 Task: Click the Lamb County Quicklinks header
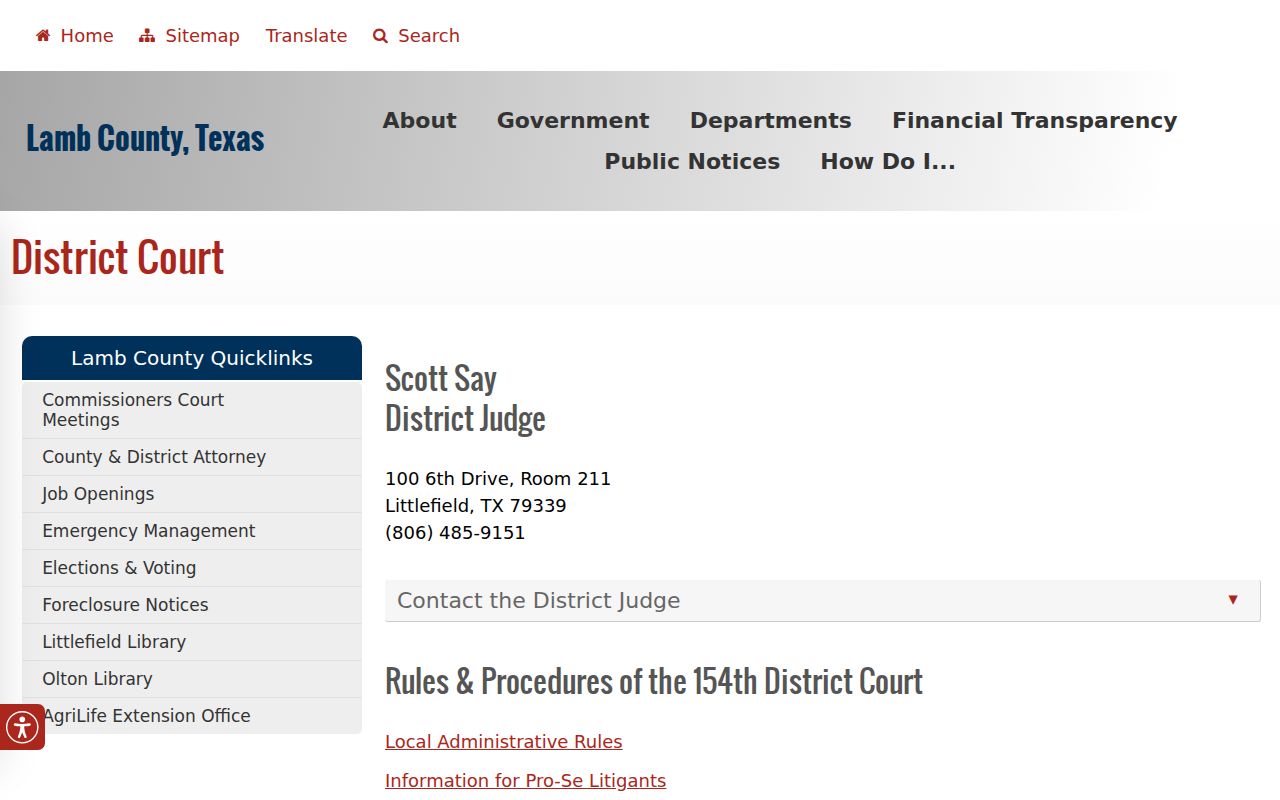click(192, 358)
